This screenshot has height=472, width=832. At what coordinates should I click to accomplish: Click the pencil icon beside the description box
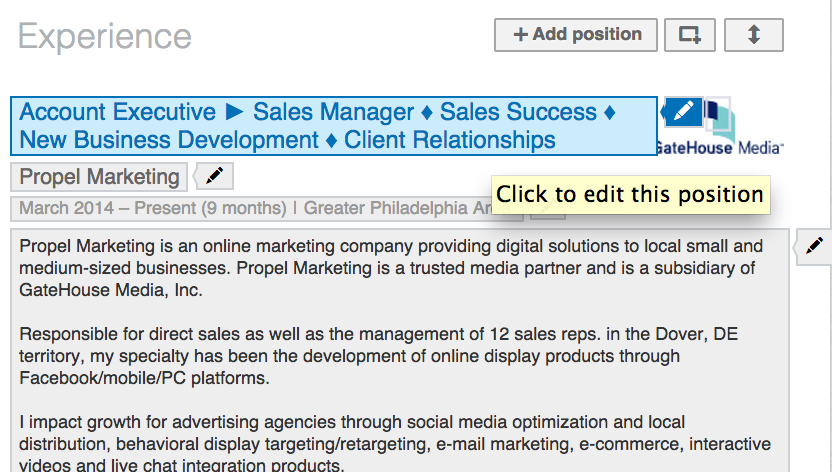click(813, 246)
